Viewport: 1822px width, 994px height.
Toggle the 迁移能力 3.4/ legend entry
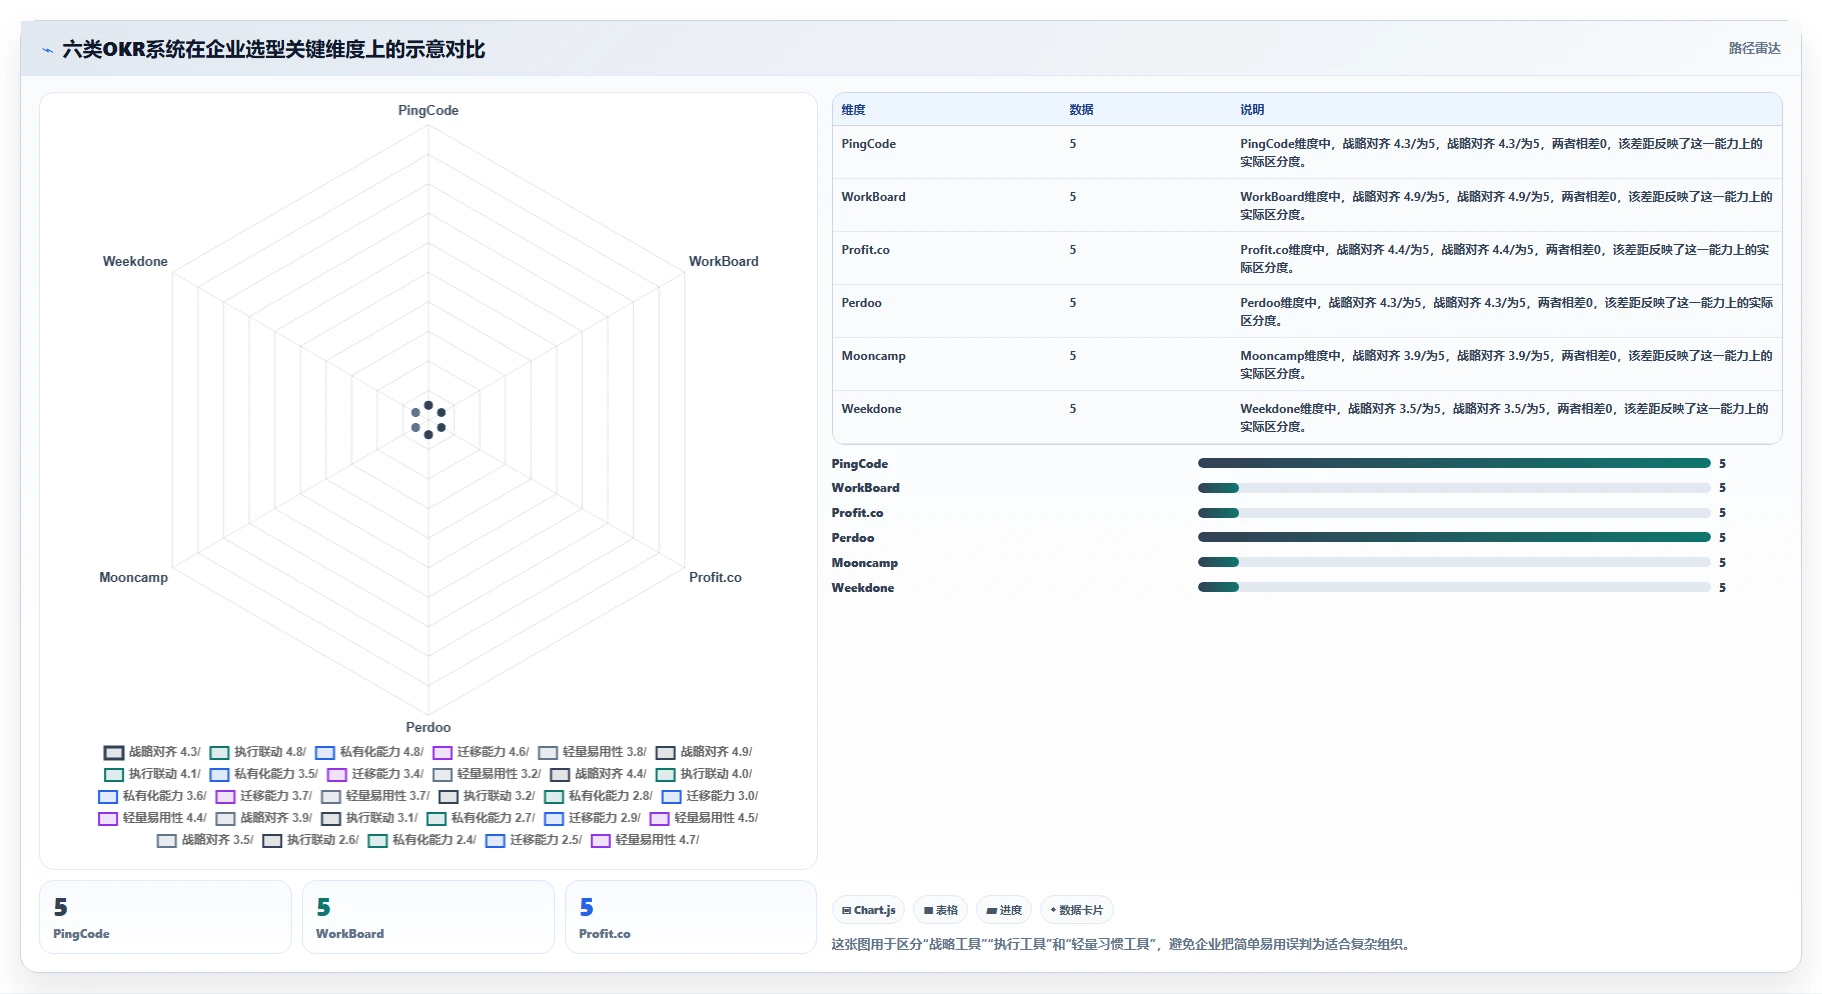point(375,774)
